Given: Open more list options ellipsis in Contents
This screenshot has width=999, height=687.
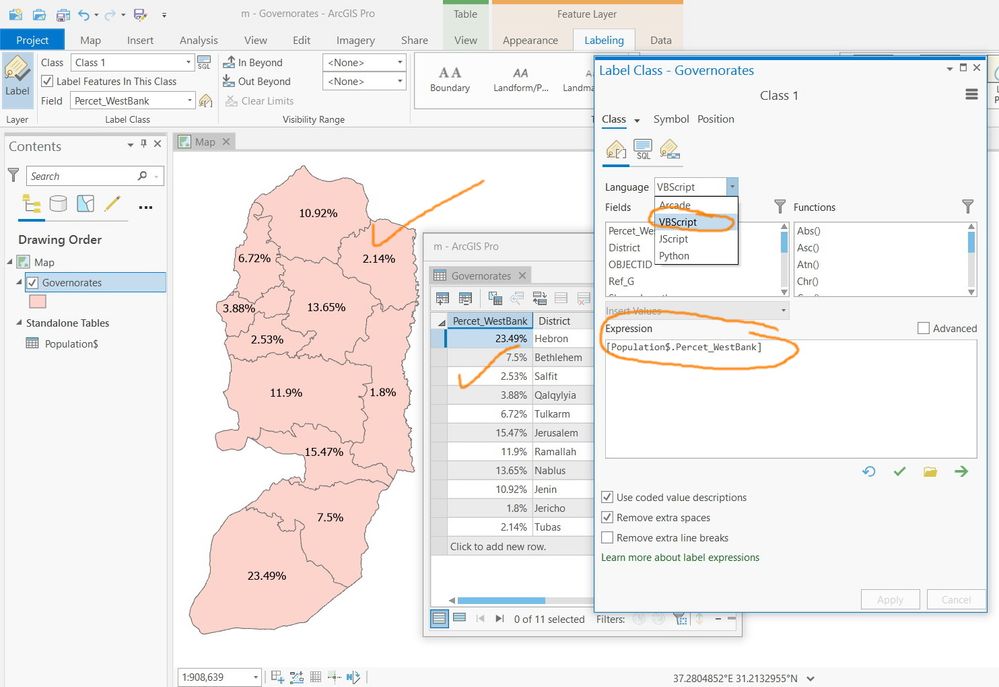Looking at the screenshot, I should 145,207.
